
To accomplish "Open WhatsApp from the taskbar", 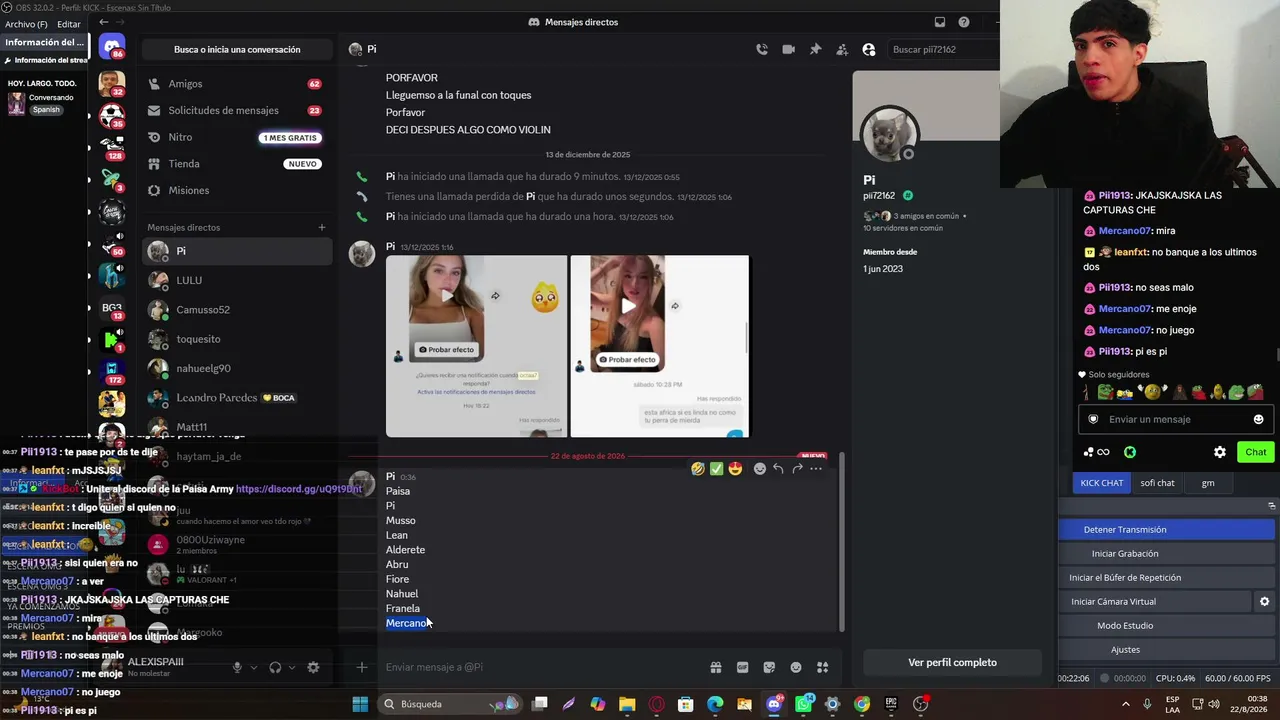I will pos(803,704).
